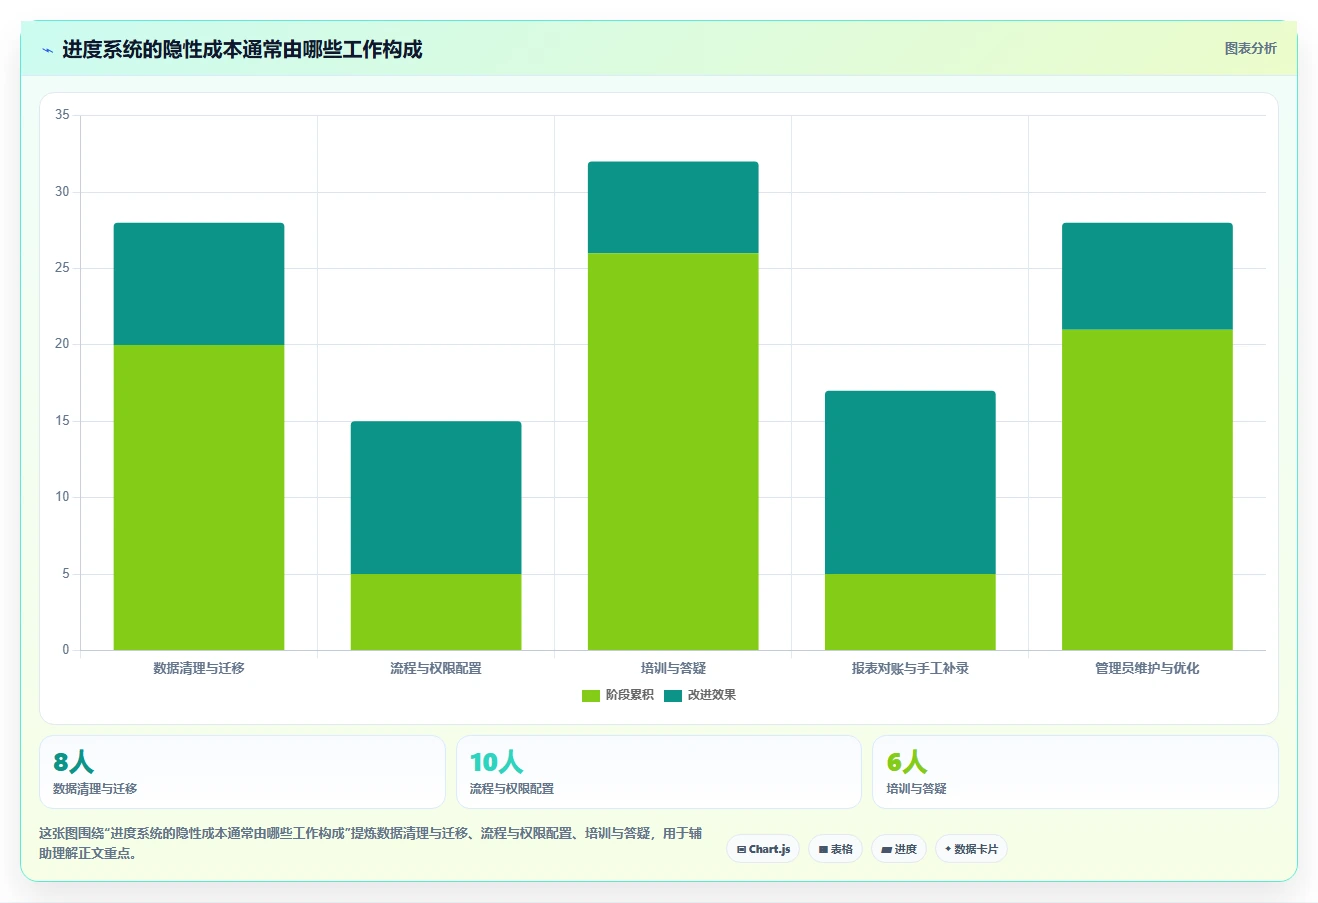The image size is (1318, 903).
Task: Click the green segment of the 流程与权限配置 bar
Action: (x=436, y=612)
